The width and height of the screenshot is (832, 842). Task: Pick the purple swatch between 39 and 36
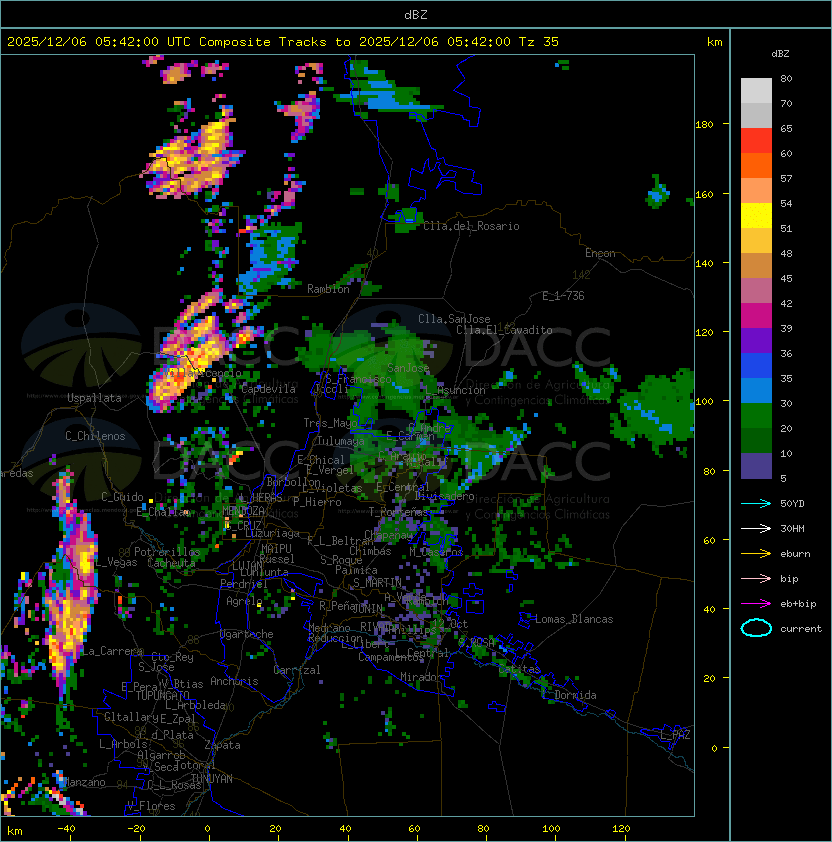click(756, 340)
